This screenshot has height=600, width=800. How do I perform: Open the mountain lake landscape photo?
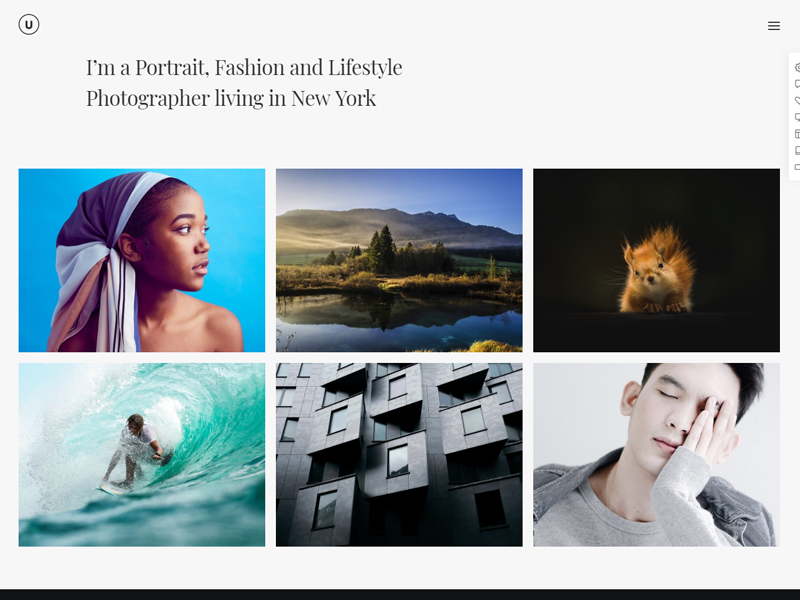399,260
